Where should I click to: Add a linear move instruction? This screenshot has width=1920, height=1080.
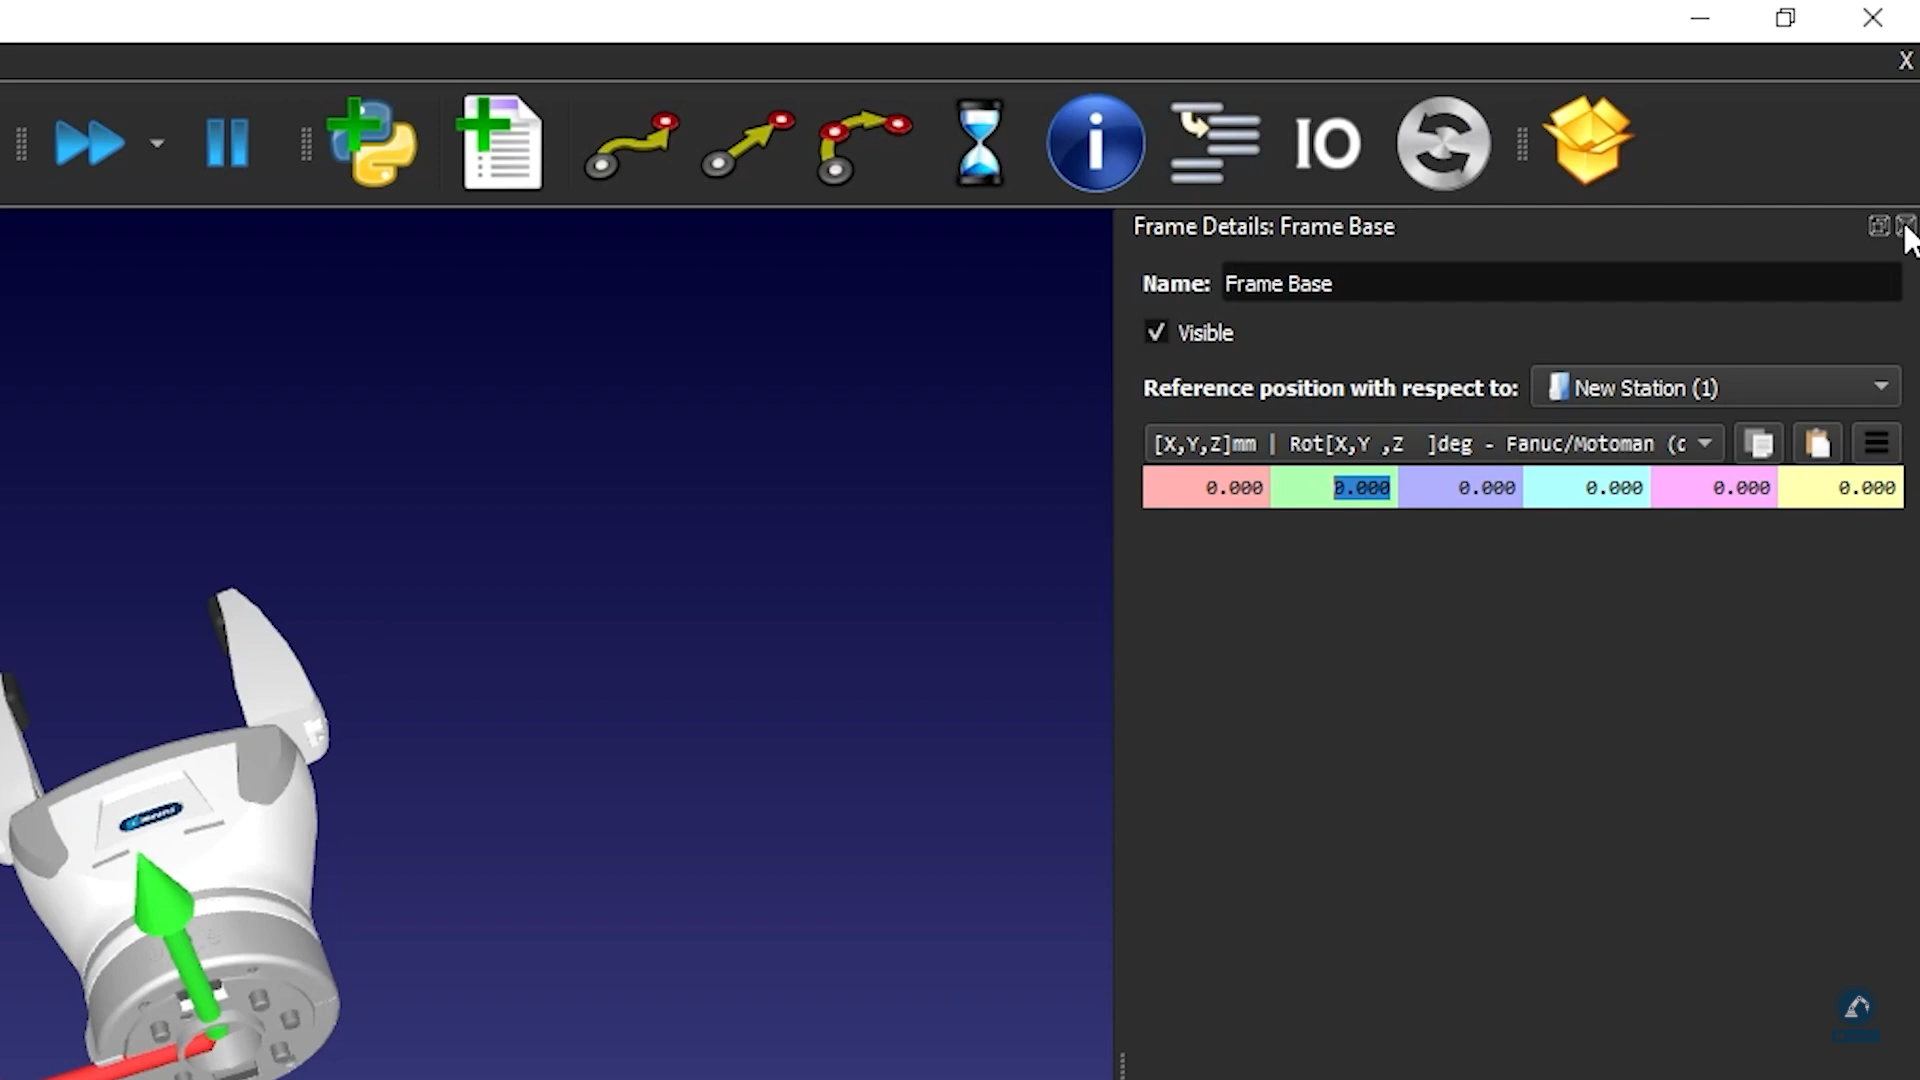pos(748,145)
